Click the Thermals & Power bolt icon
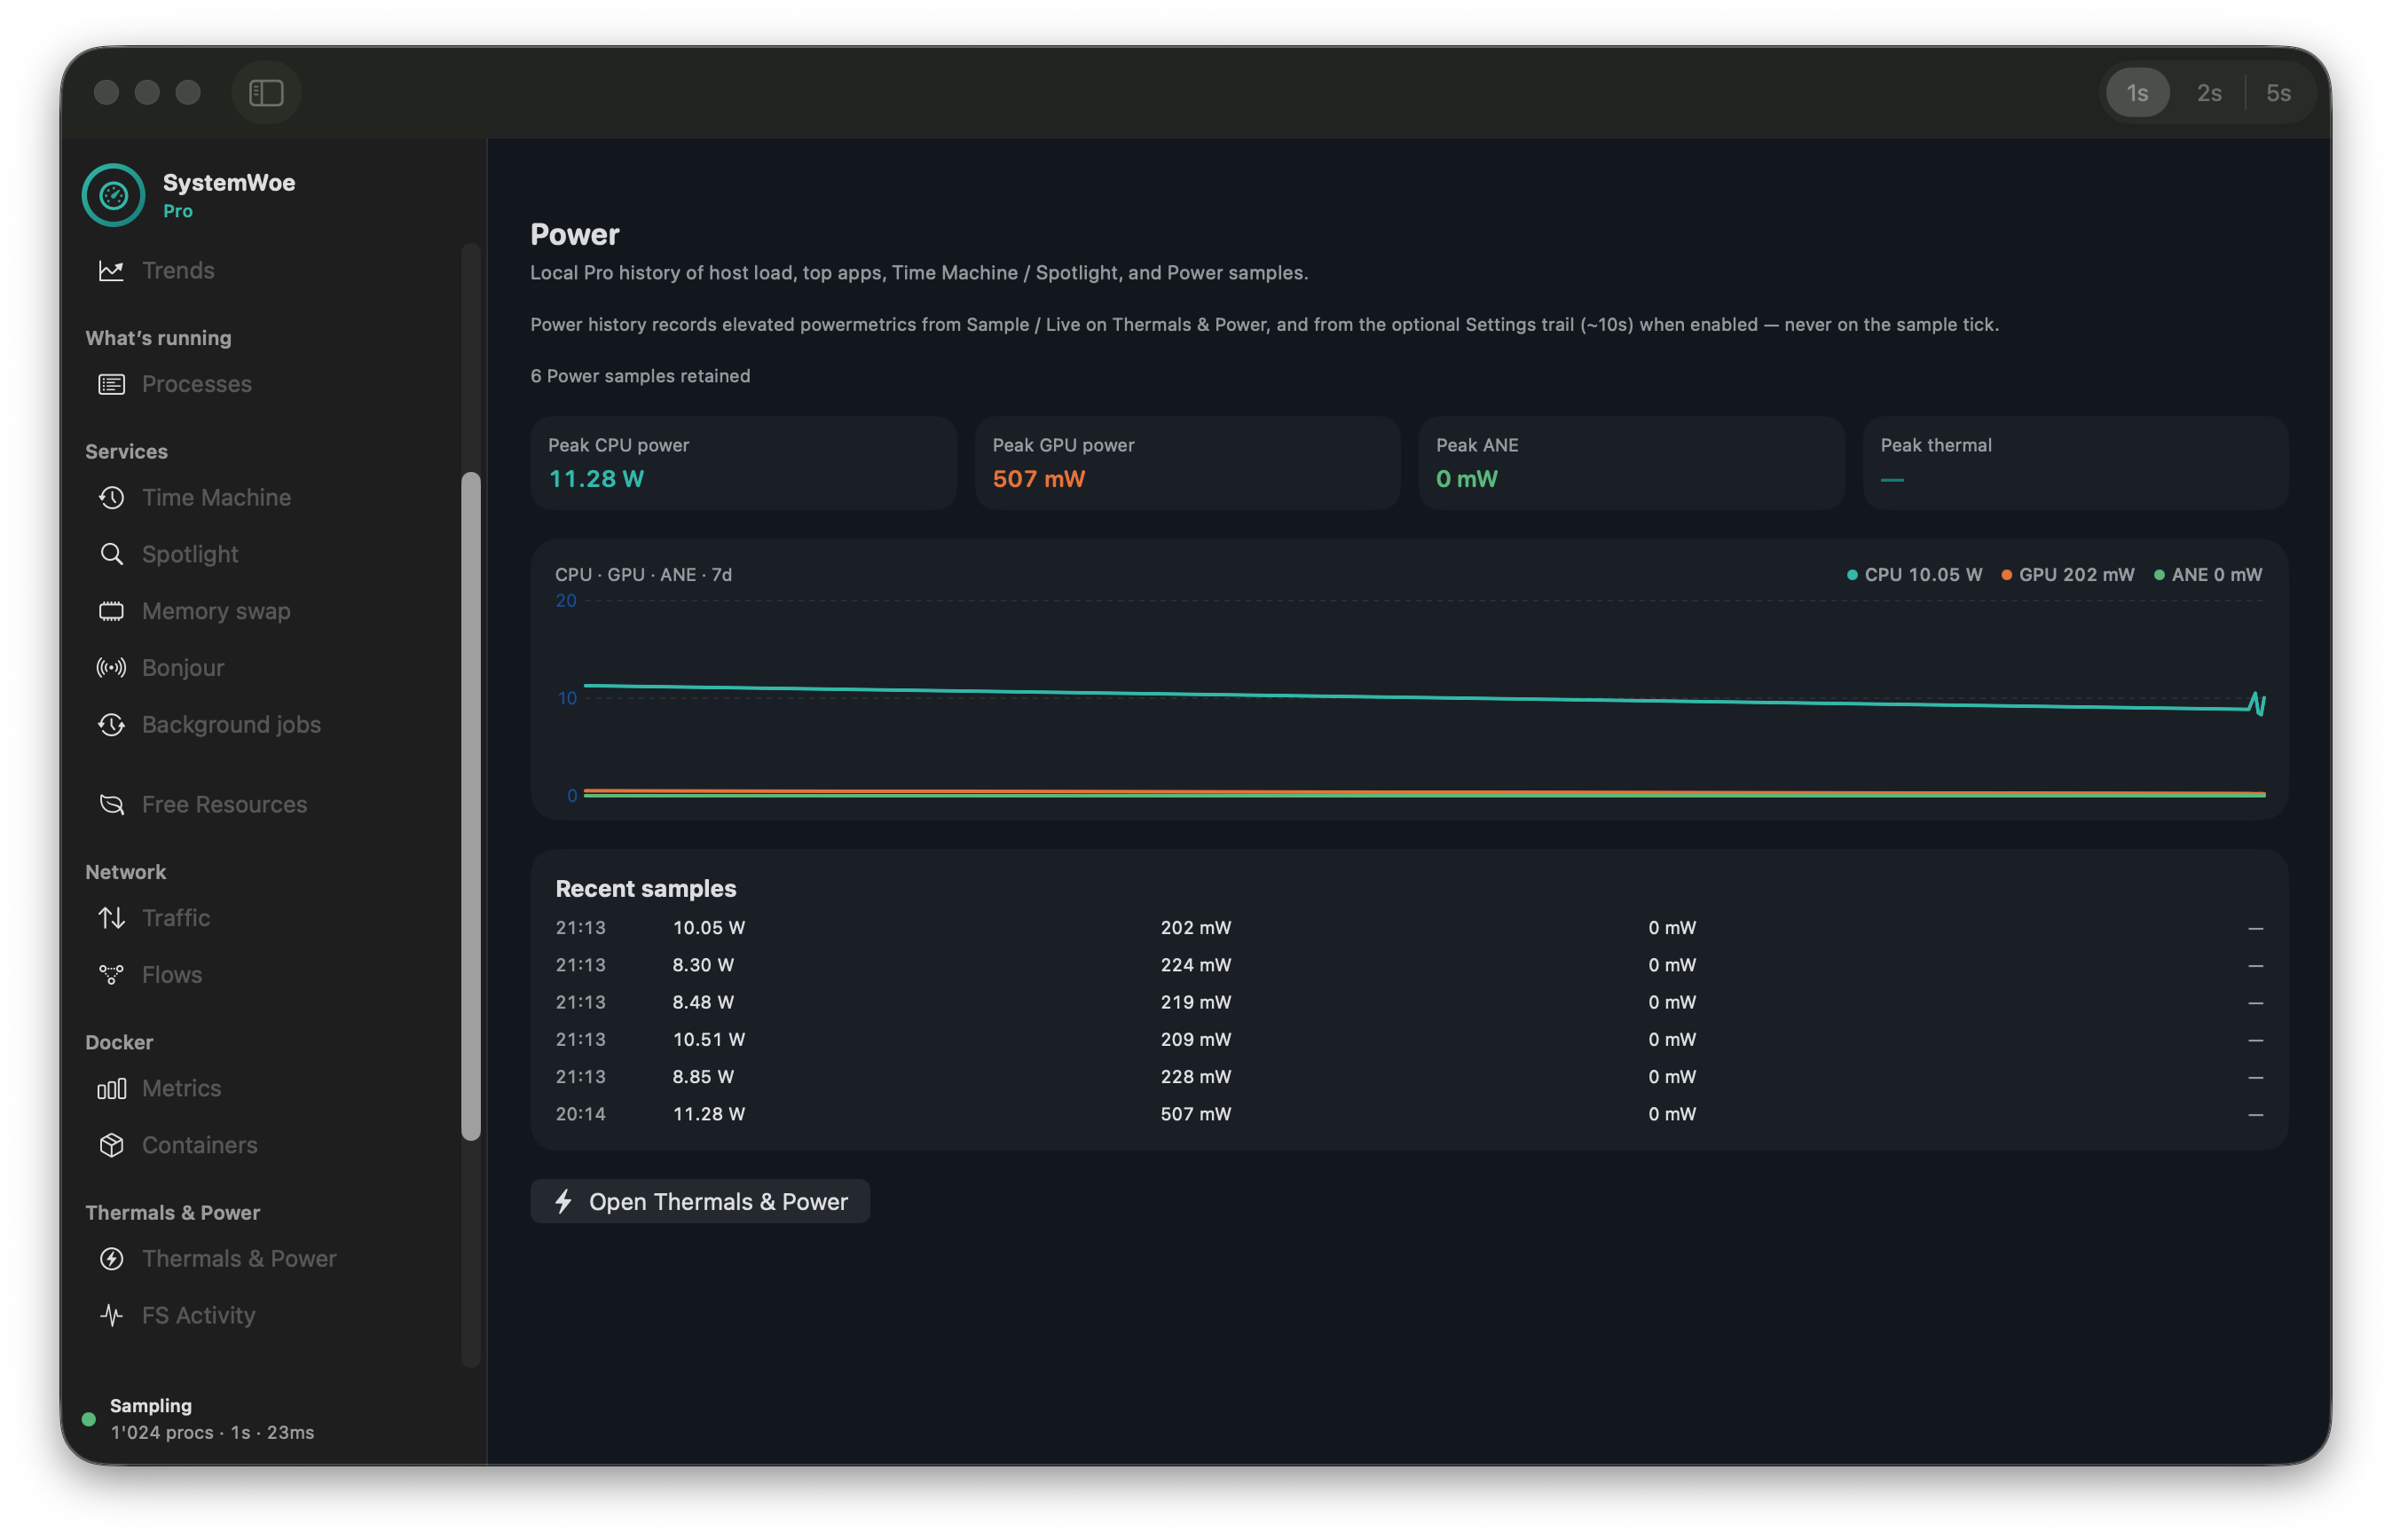The height and width of the screenshot is (1540, 2392). coord(111,1259)
